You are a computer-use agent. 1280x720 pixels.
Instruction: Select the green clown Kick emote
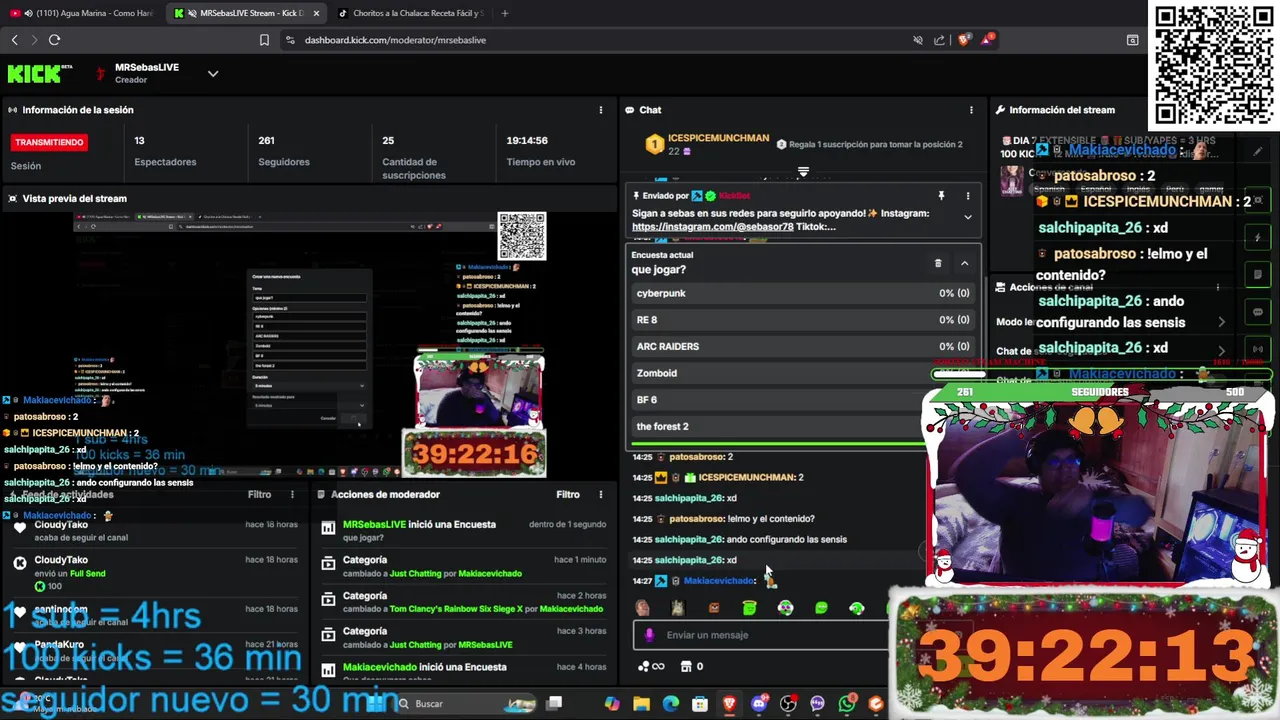point(786,607)
